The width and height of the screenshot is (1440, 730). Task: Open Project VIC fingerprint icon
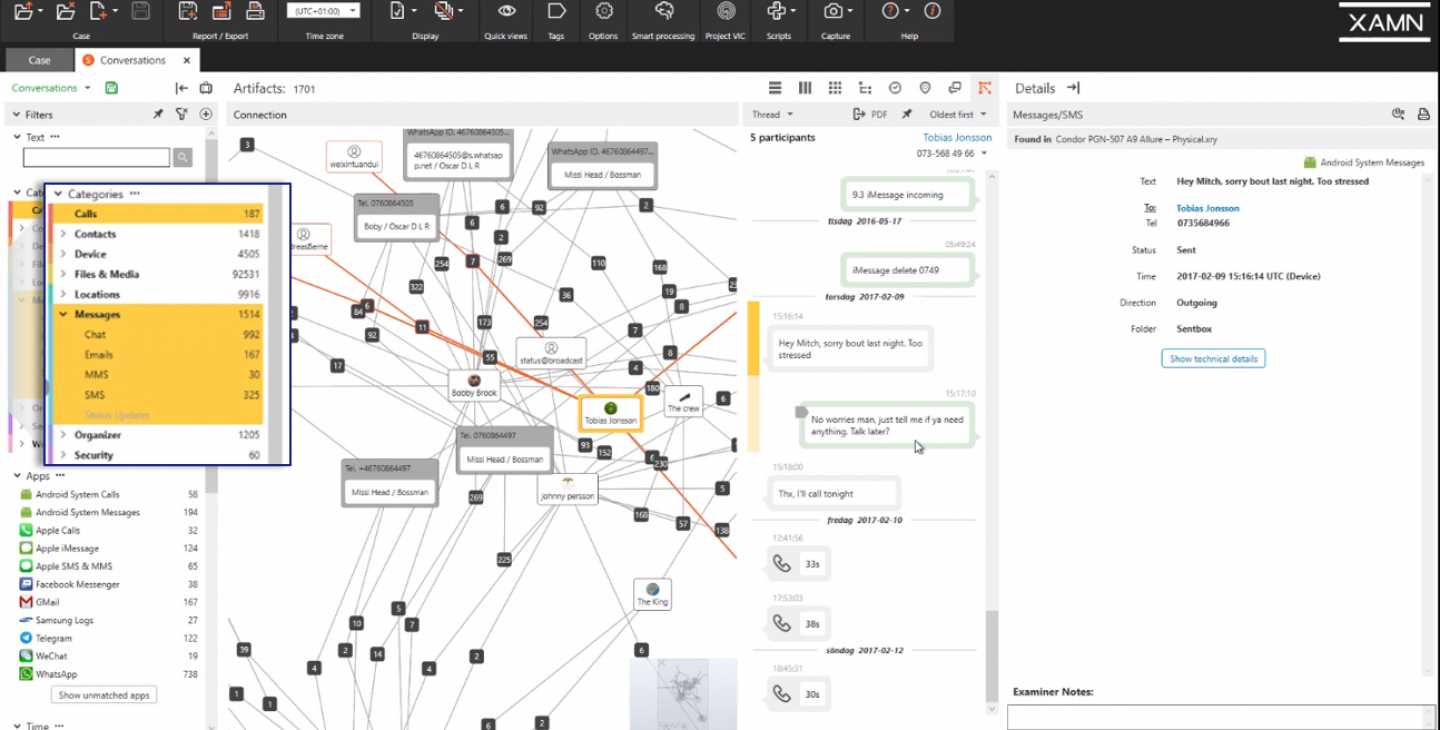click(726, 11)
